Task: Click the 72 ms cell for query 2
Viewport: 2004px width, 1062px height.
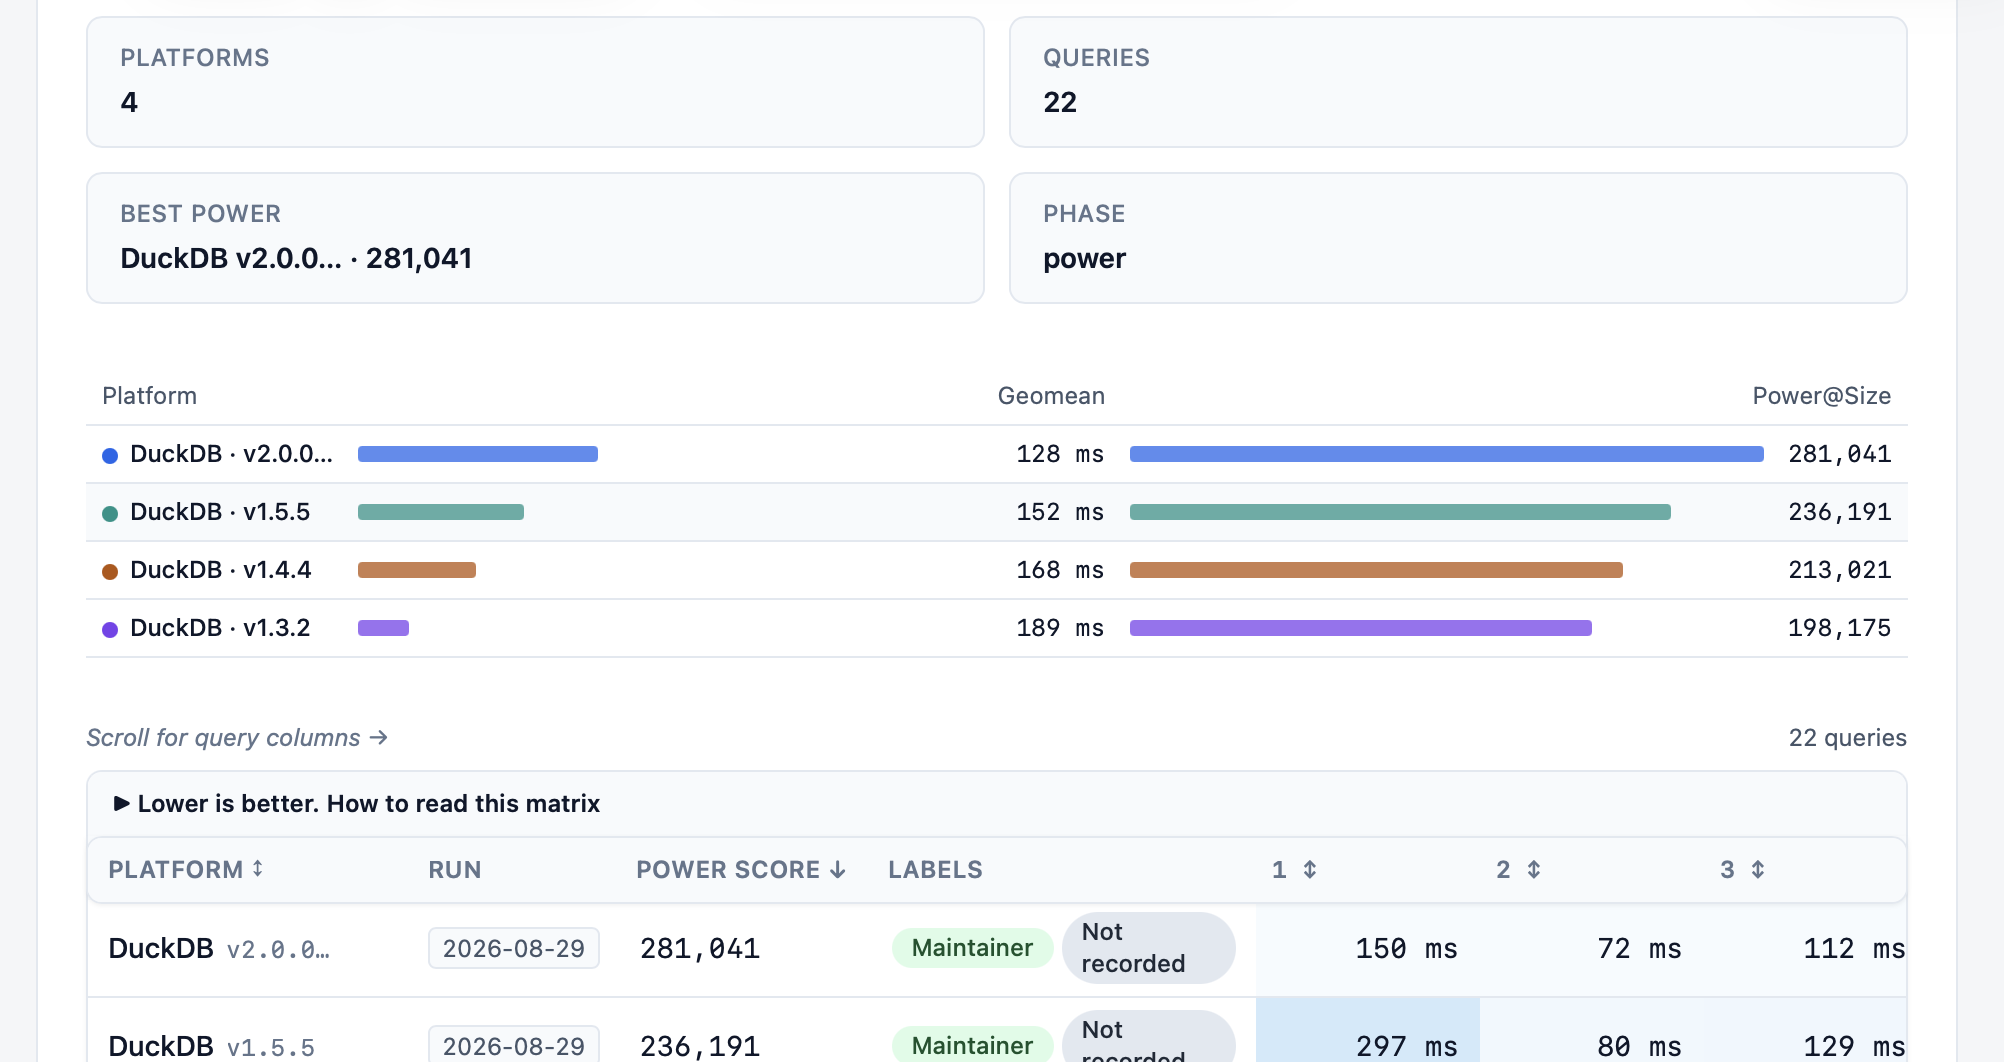Action: click(1592, 949)
